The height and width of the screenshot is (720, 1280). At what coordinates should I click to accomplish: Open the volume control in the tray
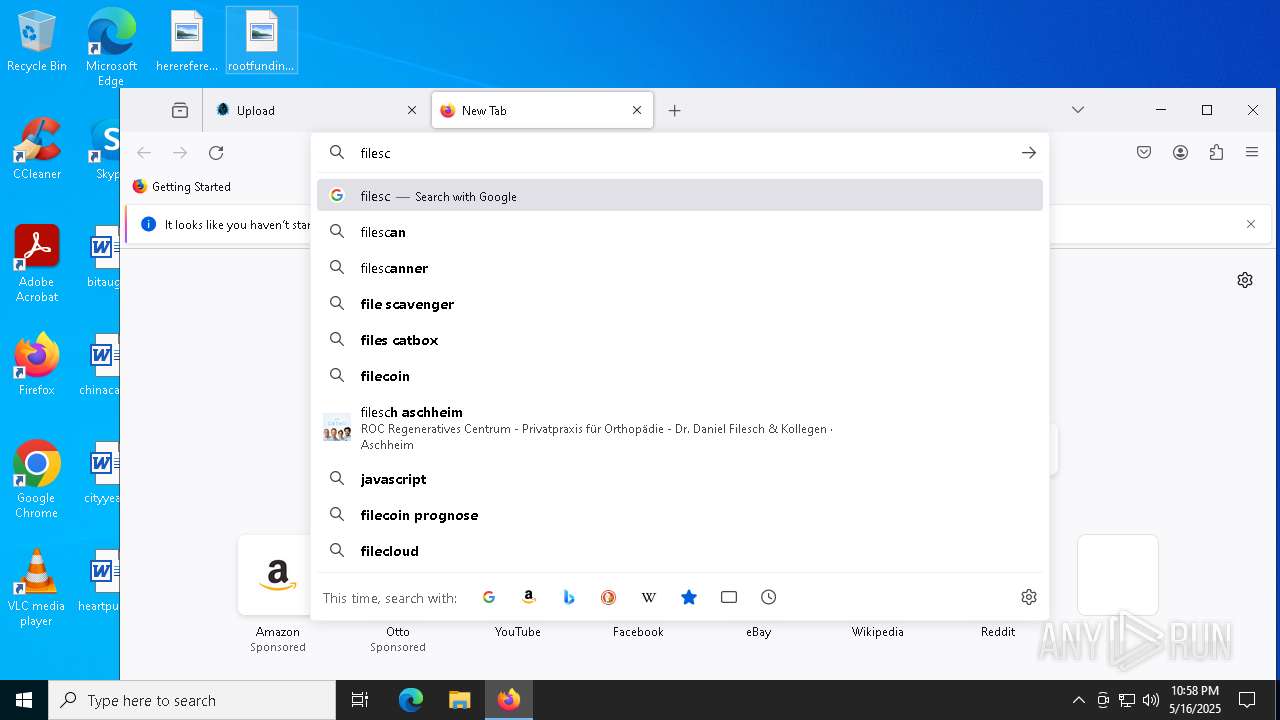pyautogui.click(x=1150, y=700)
